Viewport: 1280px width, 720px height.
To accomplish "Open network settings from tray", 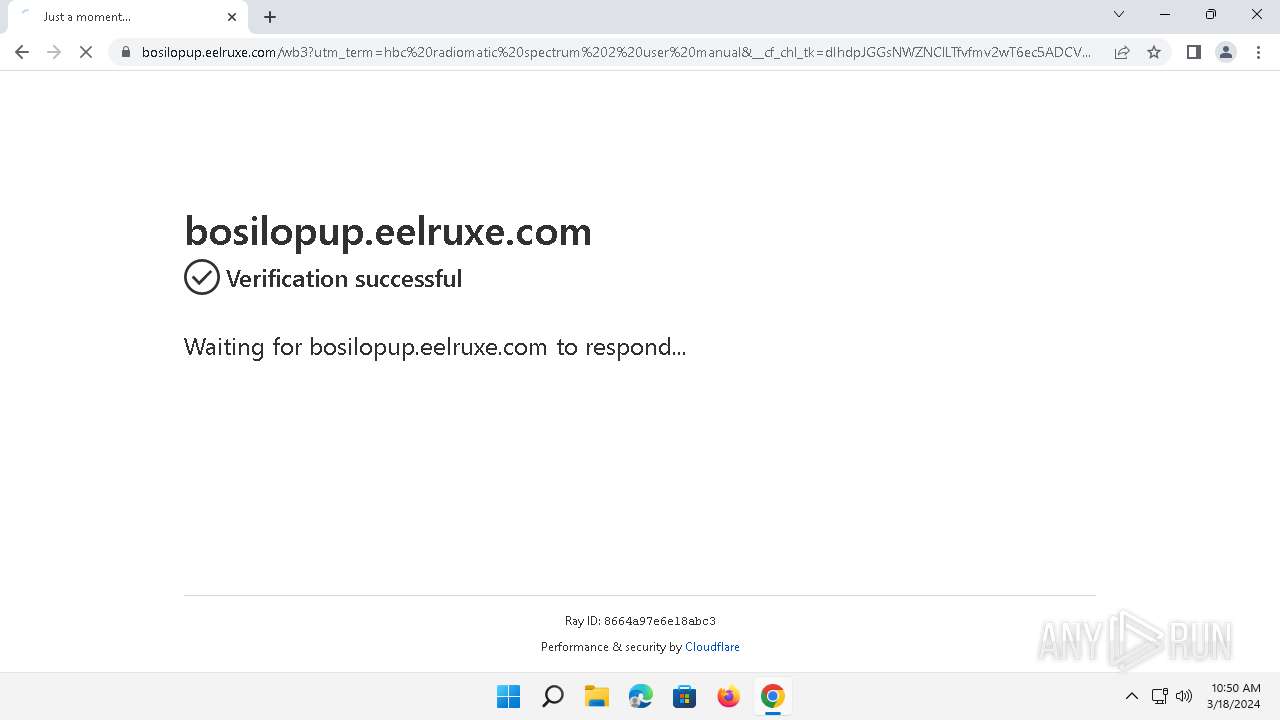I will 1160,696.
